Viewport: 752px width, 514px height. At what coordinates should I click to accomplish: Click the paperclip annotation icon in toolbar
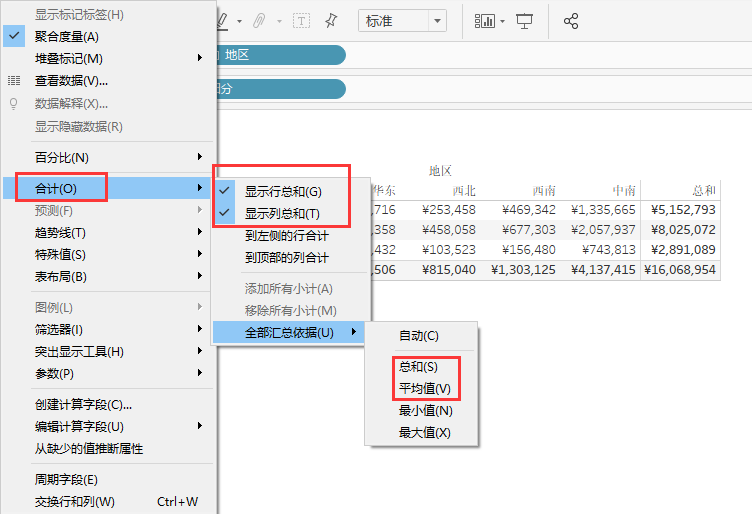click(259, 21)
